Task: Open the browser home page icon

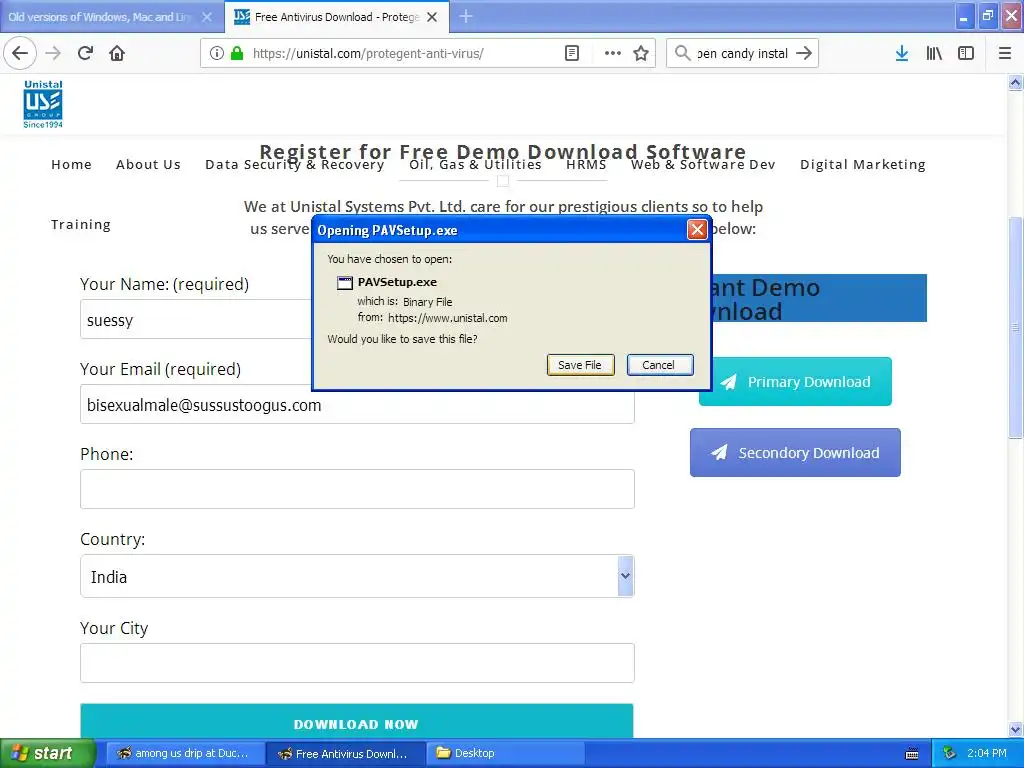Action: pyautogui.click(x=117, y=53)
